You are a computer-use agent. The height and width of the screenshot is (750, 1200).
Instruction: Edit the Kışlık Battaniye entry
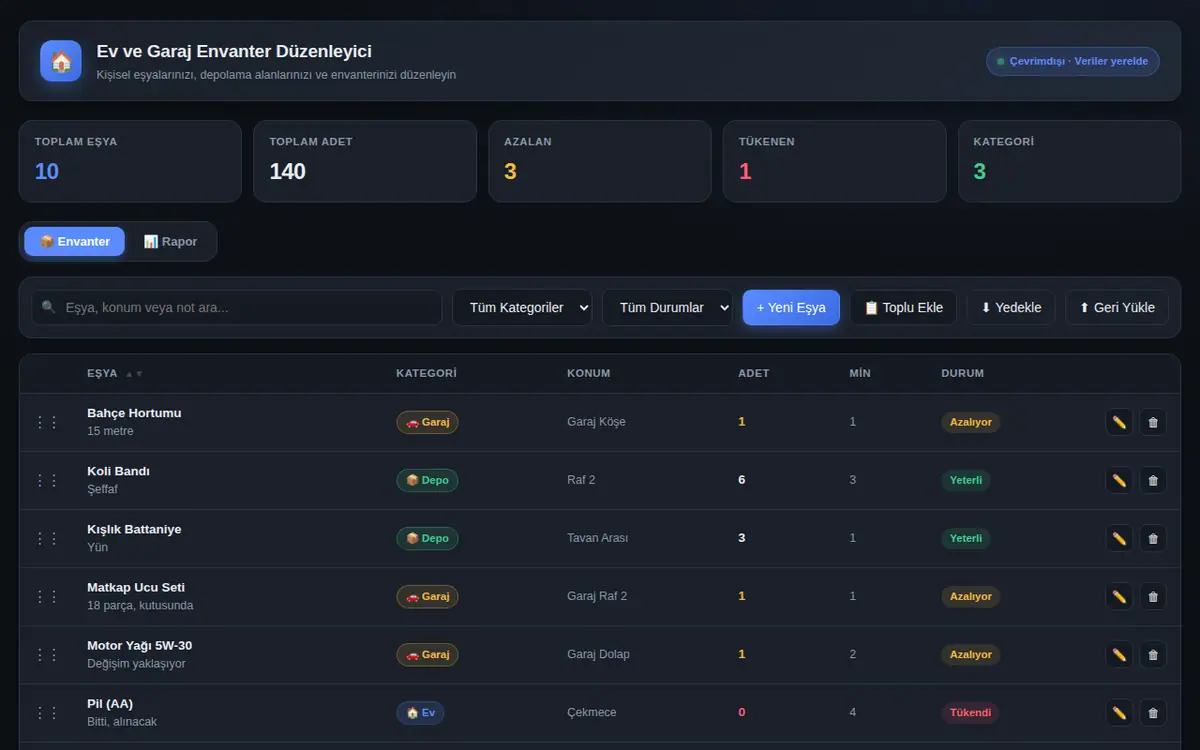(x=1119, y=538)
